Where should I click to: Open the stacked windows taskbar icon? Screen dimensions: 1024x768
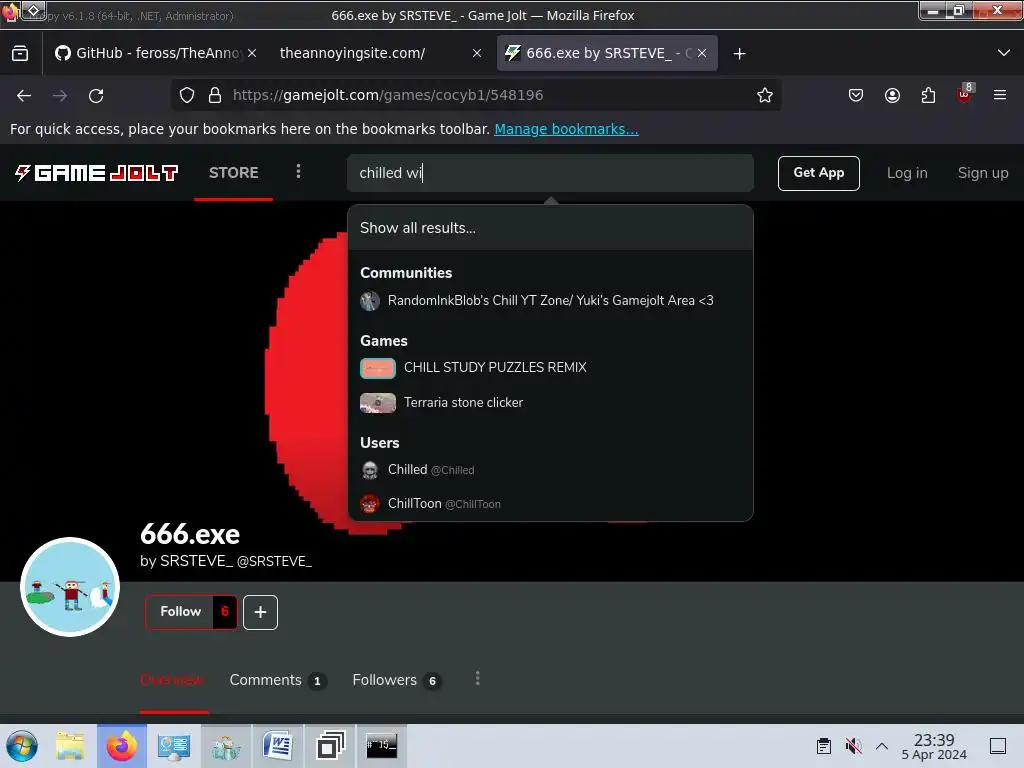330,746
